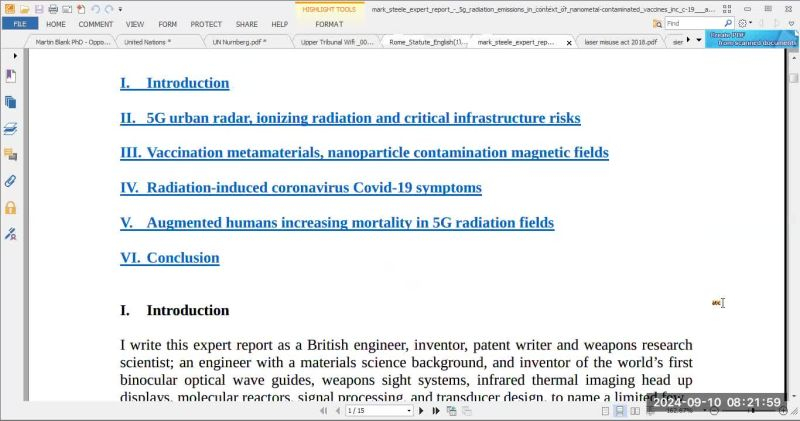Open the Pages thumbnail panel in sidebar
Screen dimensions: 800x421
(x=11, y=102)
